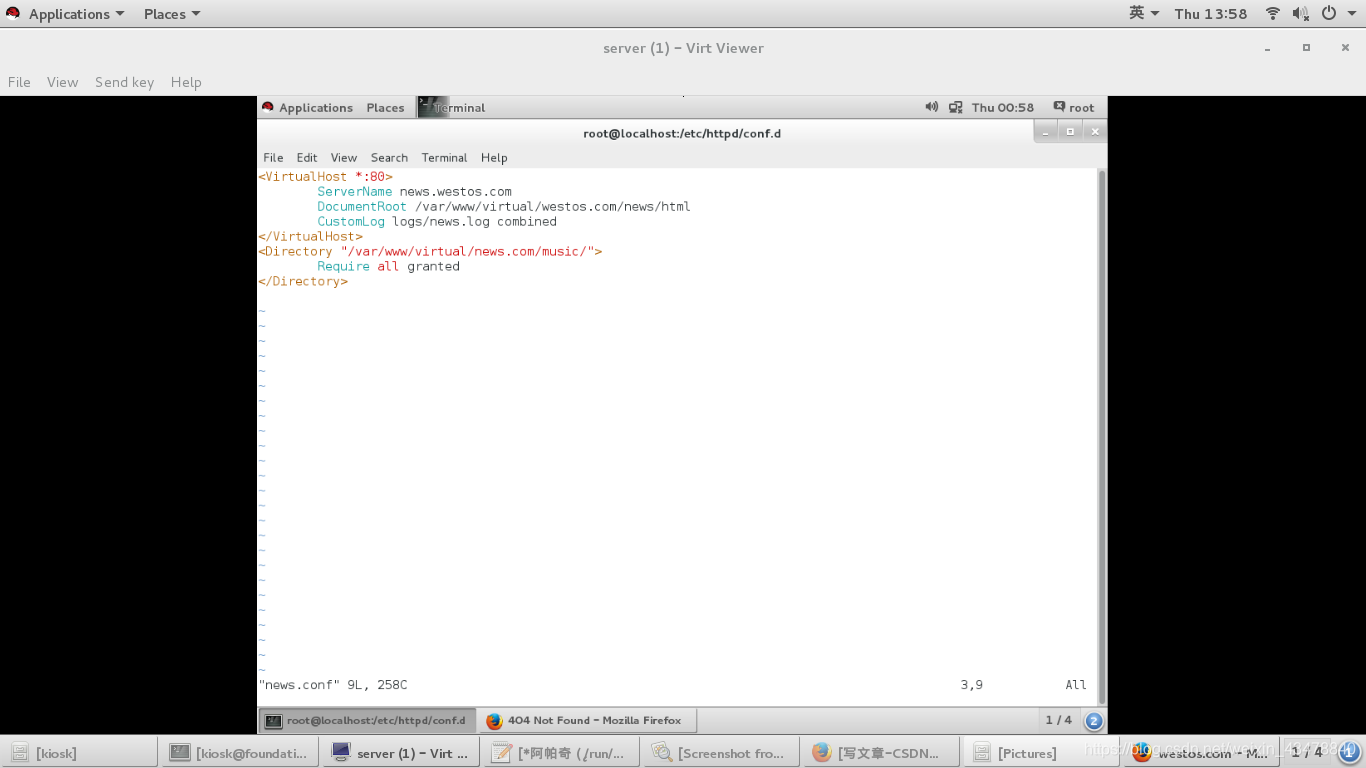
Task: Open terminal Terminal menu
Action: [444, 158]
